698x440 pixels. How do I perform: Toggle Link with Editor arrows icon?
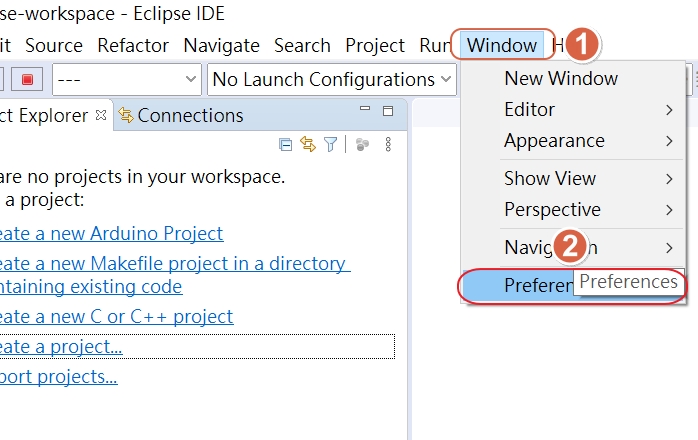308,144
